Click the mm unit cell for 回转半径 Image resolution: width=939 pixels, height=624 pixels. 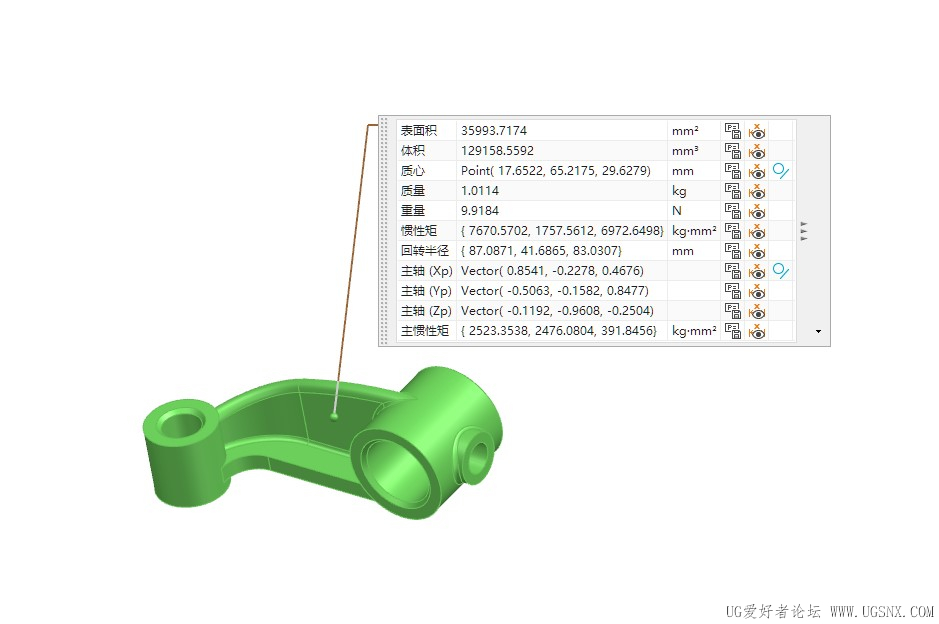pos(693,250)
